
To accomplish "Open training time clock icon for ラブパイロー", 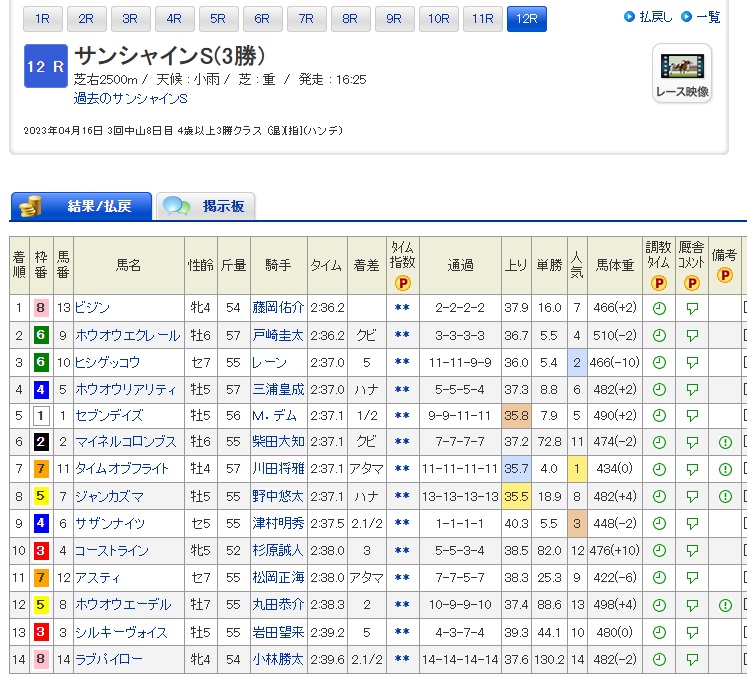I will click(x=658, y=659).
